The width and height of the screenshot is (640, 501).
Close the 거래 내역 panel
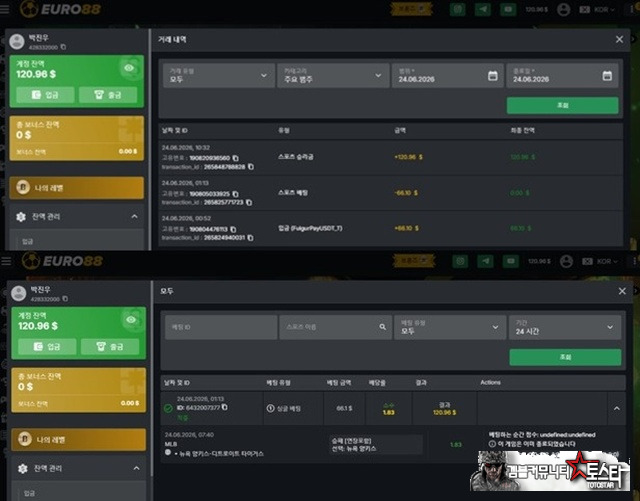619,39
